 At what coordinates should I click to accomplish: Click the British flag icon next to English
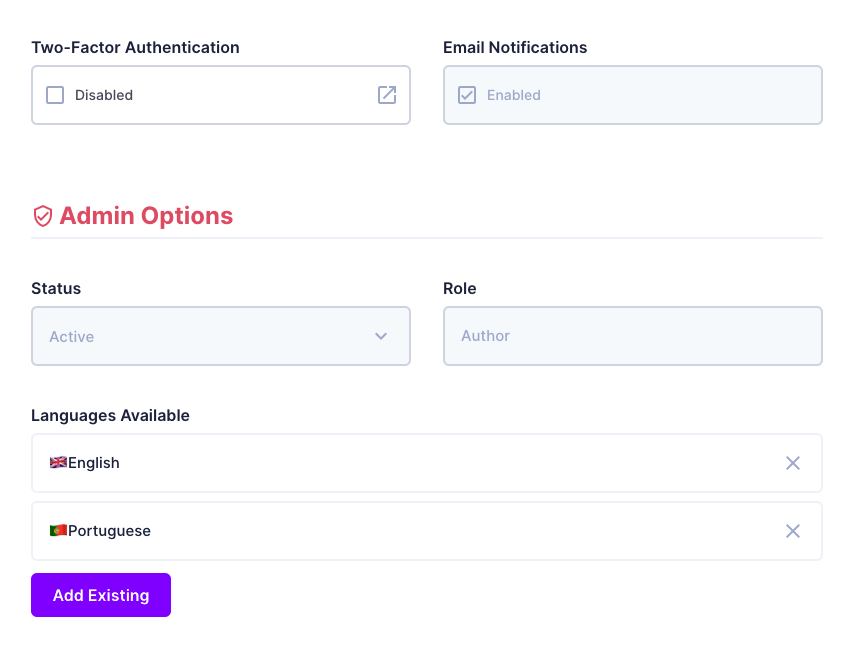click(58, 462)
